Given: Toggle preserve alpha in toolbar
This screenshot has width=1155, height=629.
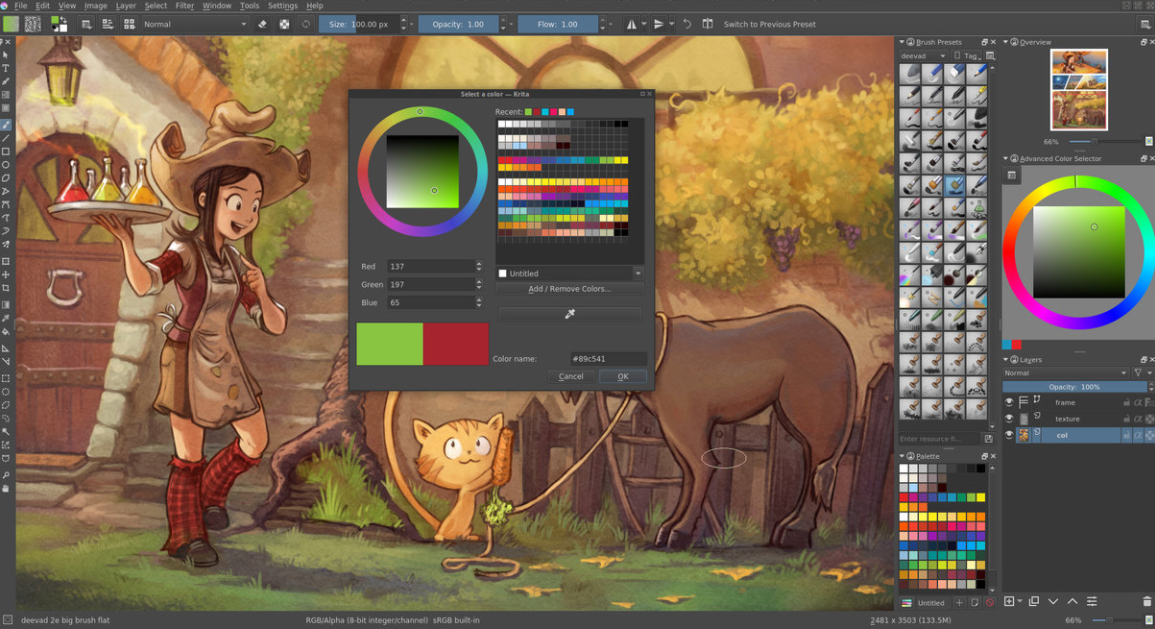Looking at the screenshot, I should [x=284, y=24].
